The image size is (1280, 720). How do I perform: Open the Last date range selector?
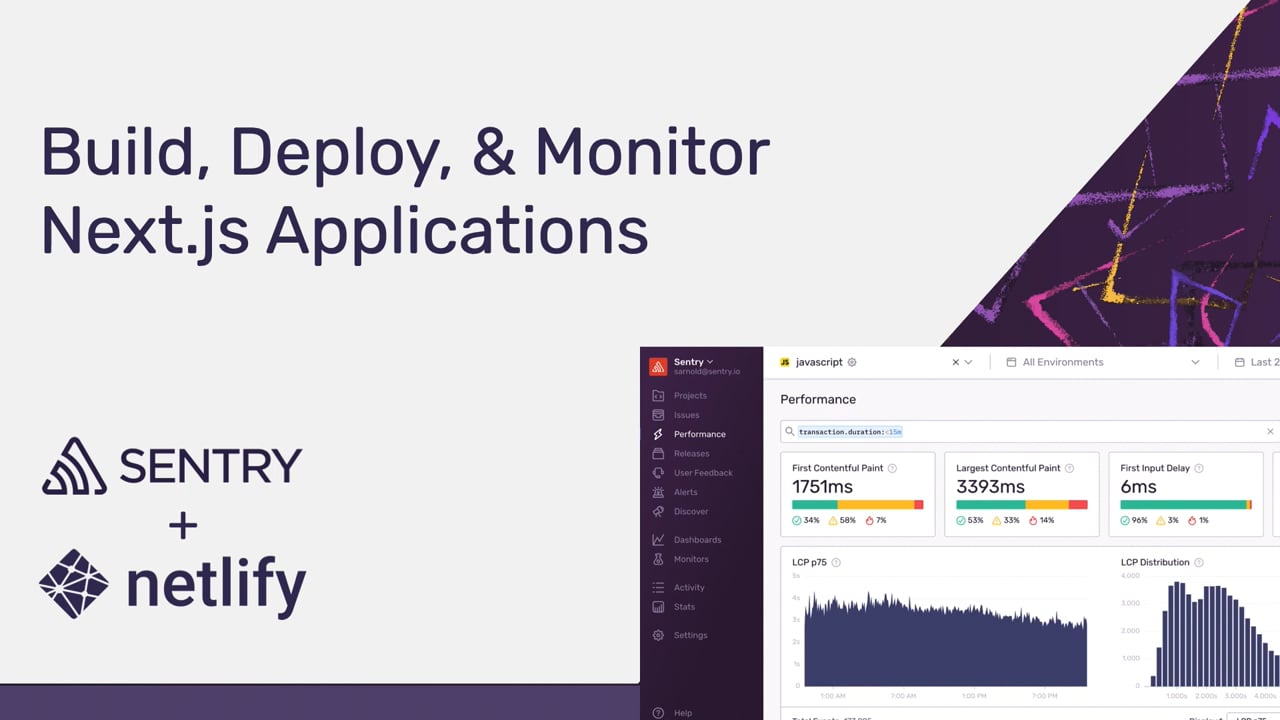coord(1255,362)
